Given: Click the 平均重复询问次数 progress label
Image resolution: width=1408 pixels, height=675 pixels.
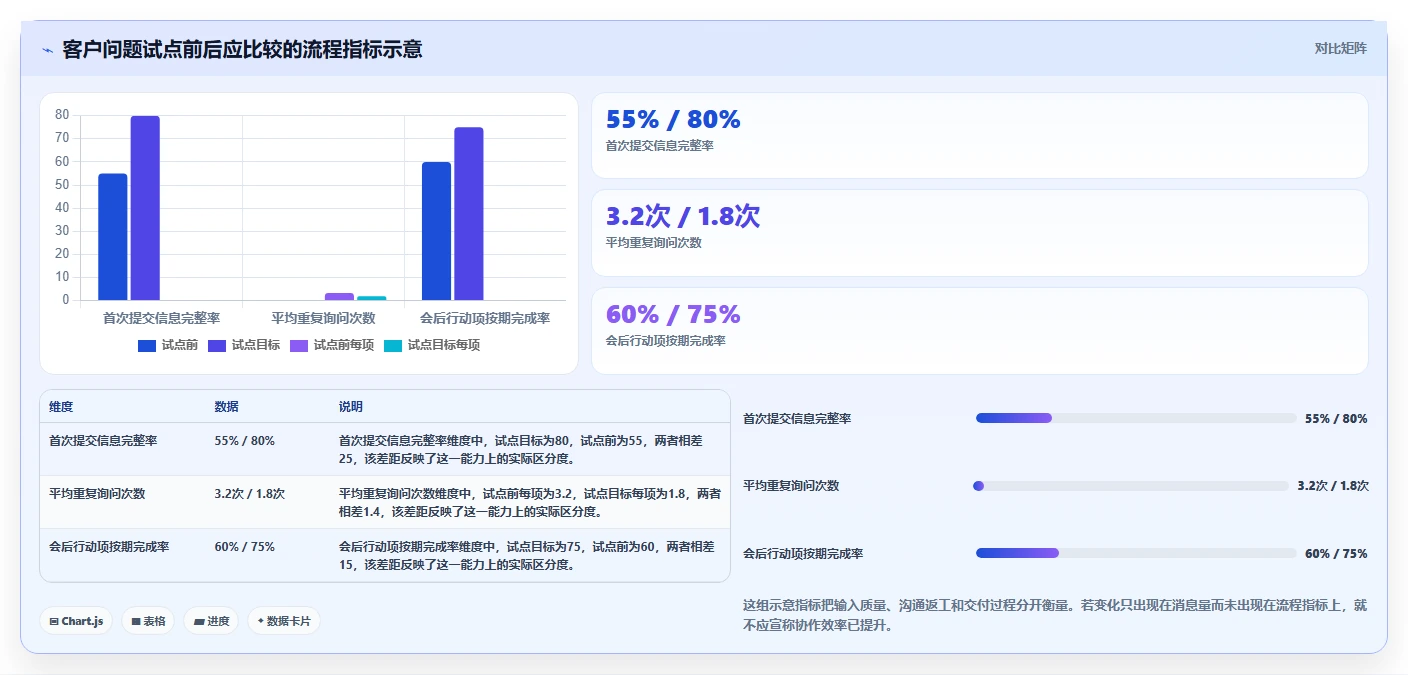Looking at the screenshot, I should [x=791, y=486].
